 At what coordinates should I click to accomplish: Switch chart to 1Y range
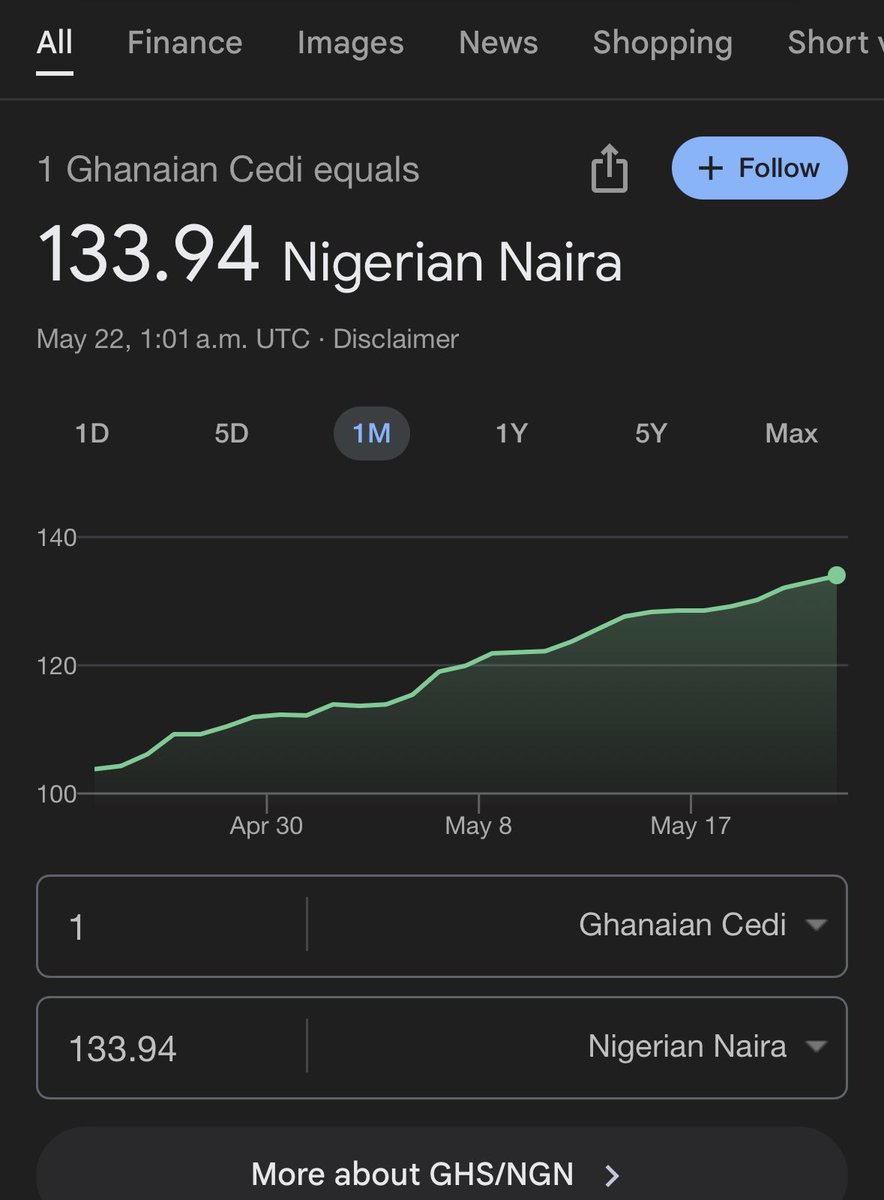tap(511, 433)
